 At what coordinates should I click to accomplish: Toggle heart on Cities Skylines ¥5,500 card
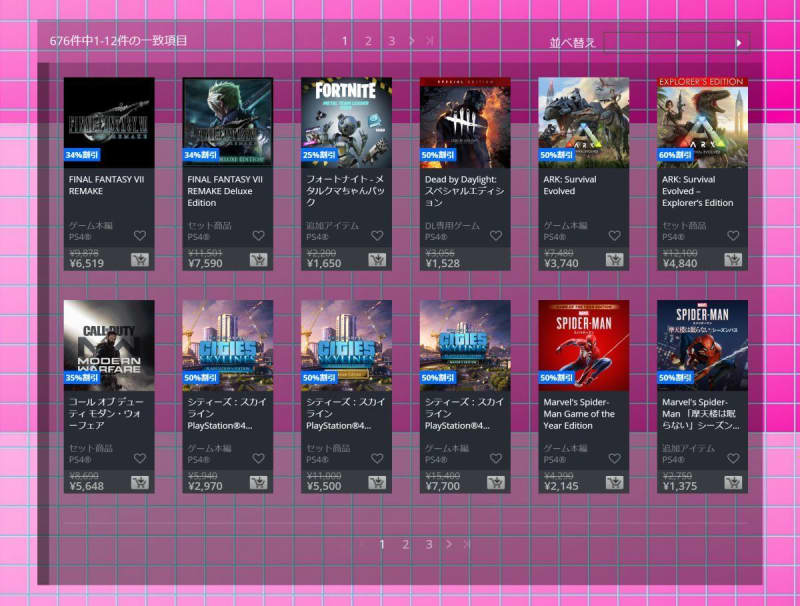click(x=377, y=458)
